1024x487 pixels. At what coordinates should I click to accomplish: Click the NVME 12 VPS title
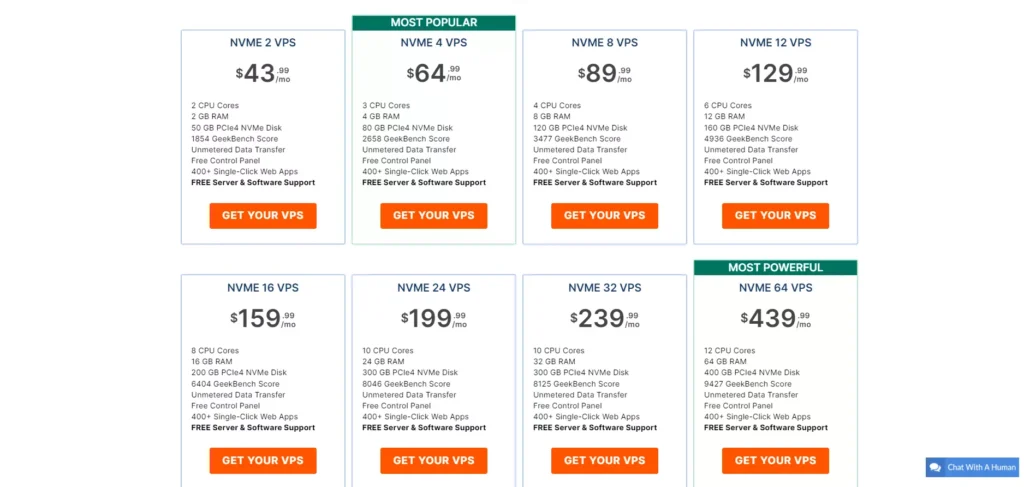(775, 43)
